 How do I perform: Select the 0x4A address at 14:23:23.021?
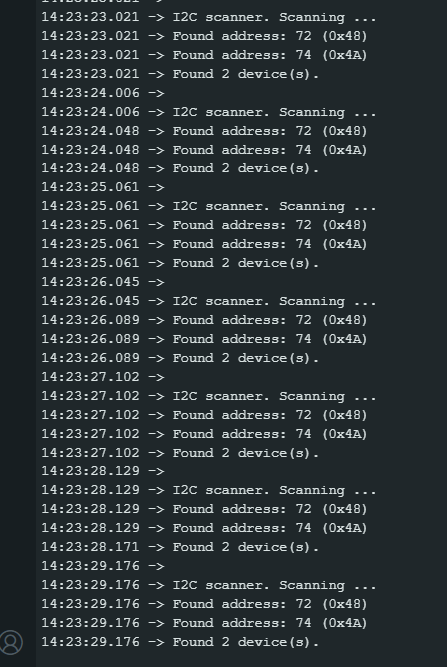[204, 55]
